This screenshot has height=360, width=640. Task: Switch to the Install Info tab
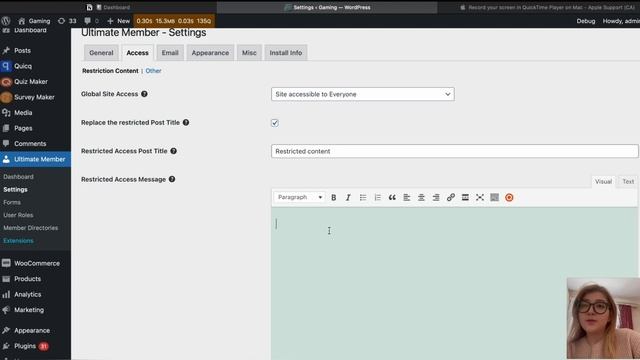pos(286,53)
